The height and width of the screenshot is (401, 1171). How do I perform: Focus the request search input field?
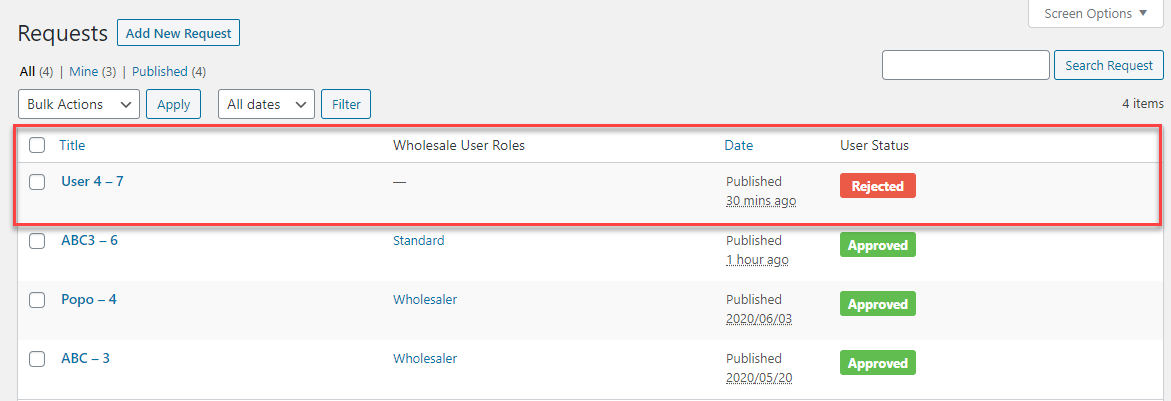coord(965,66)
